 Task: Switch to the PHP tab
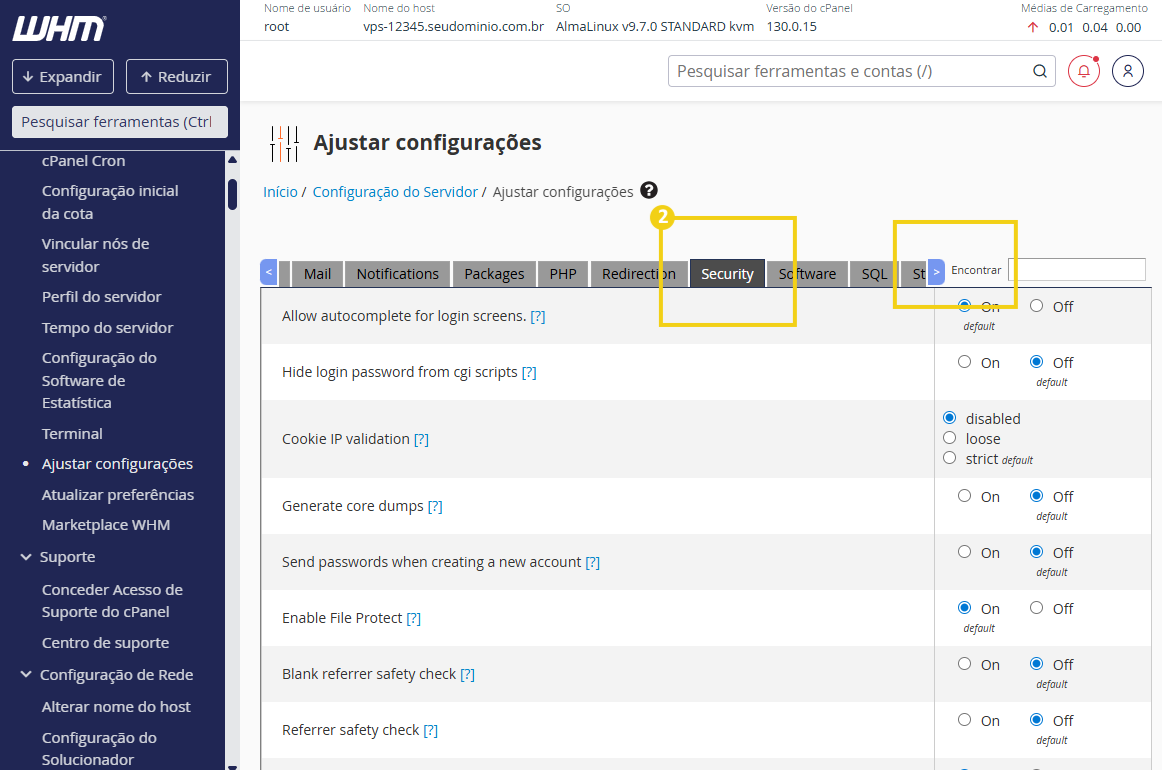point(562,272)
